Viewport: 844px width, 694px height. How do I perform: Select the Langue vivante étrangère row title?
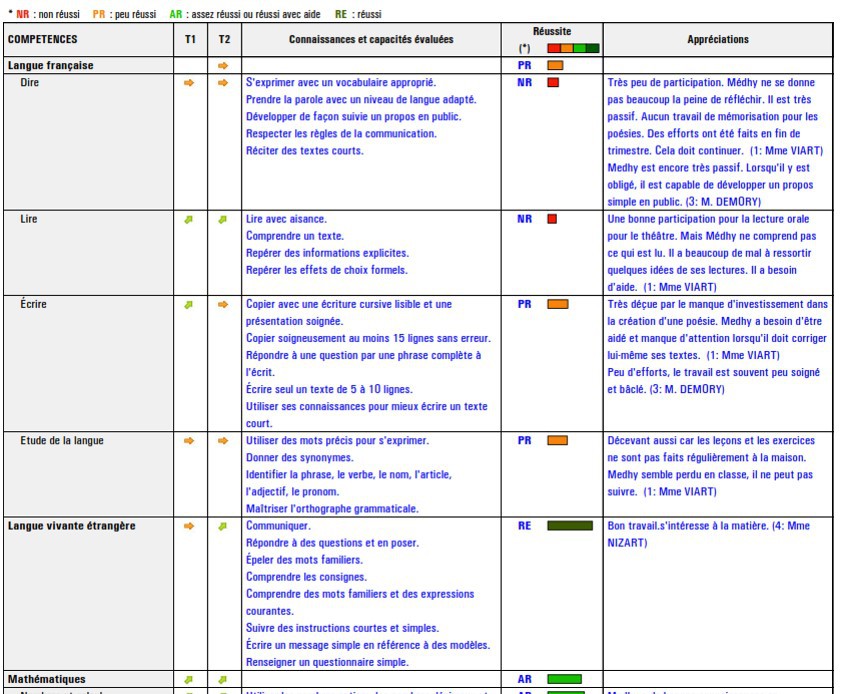(72, 526)
